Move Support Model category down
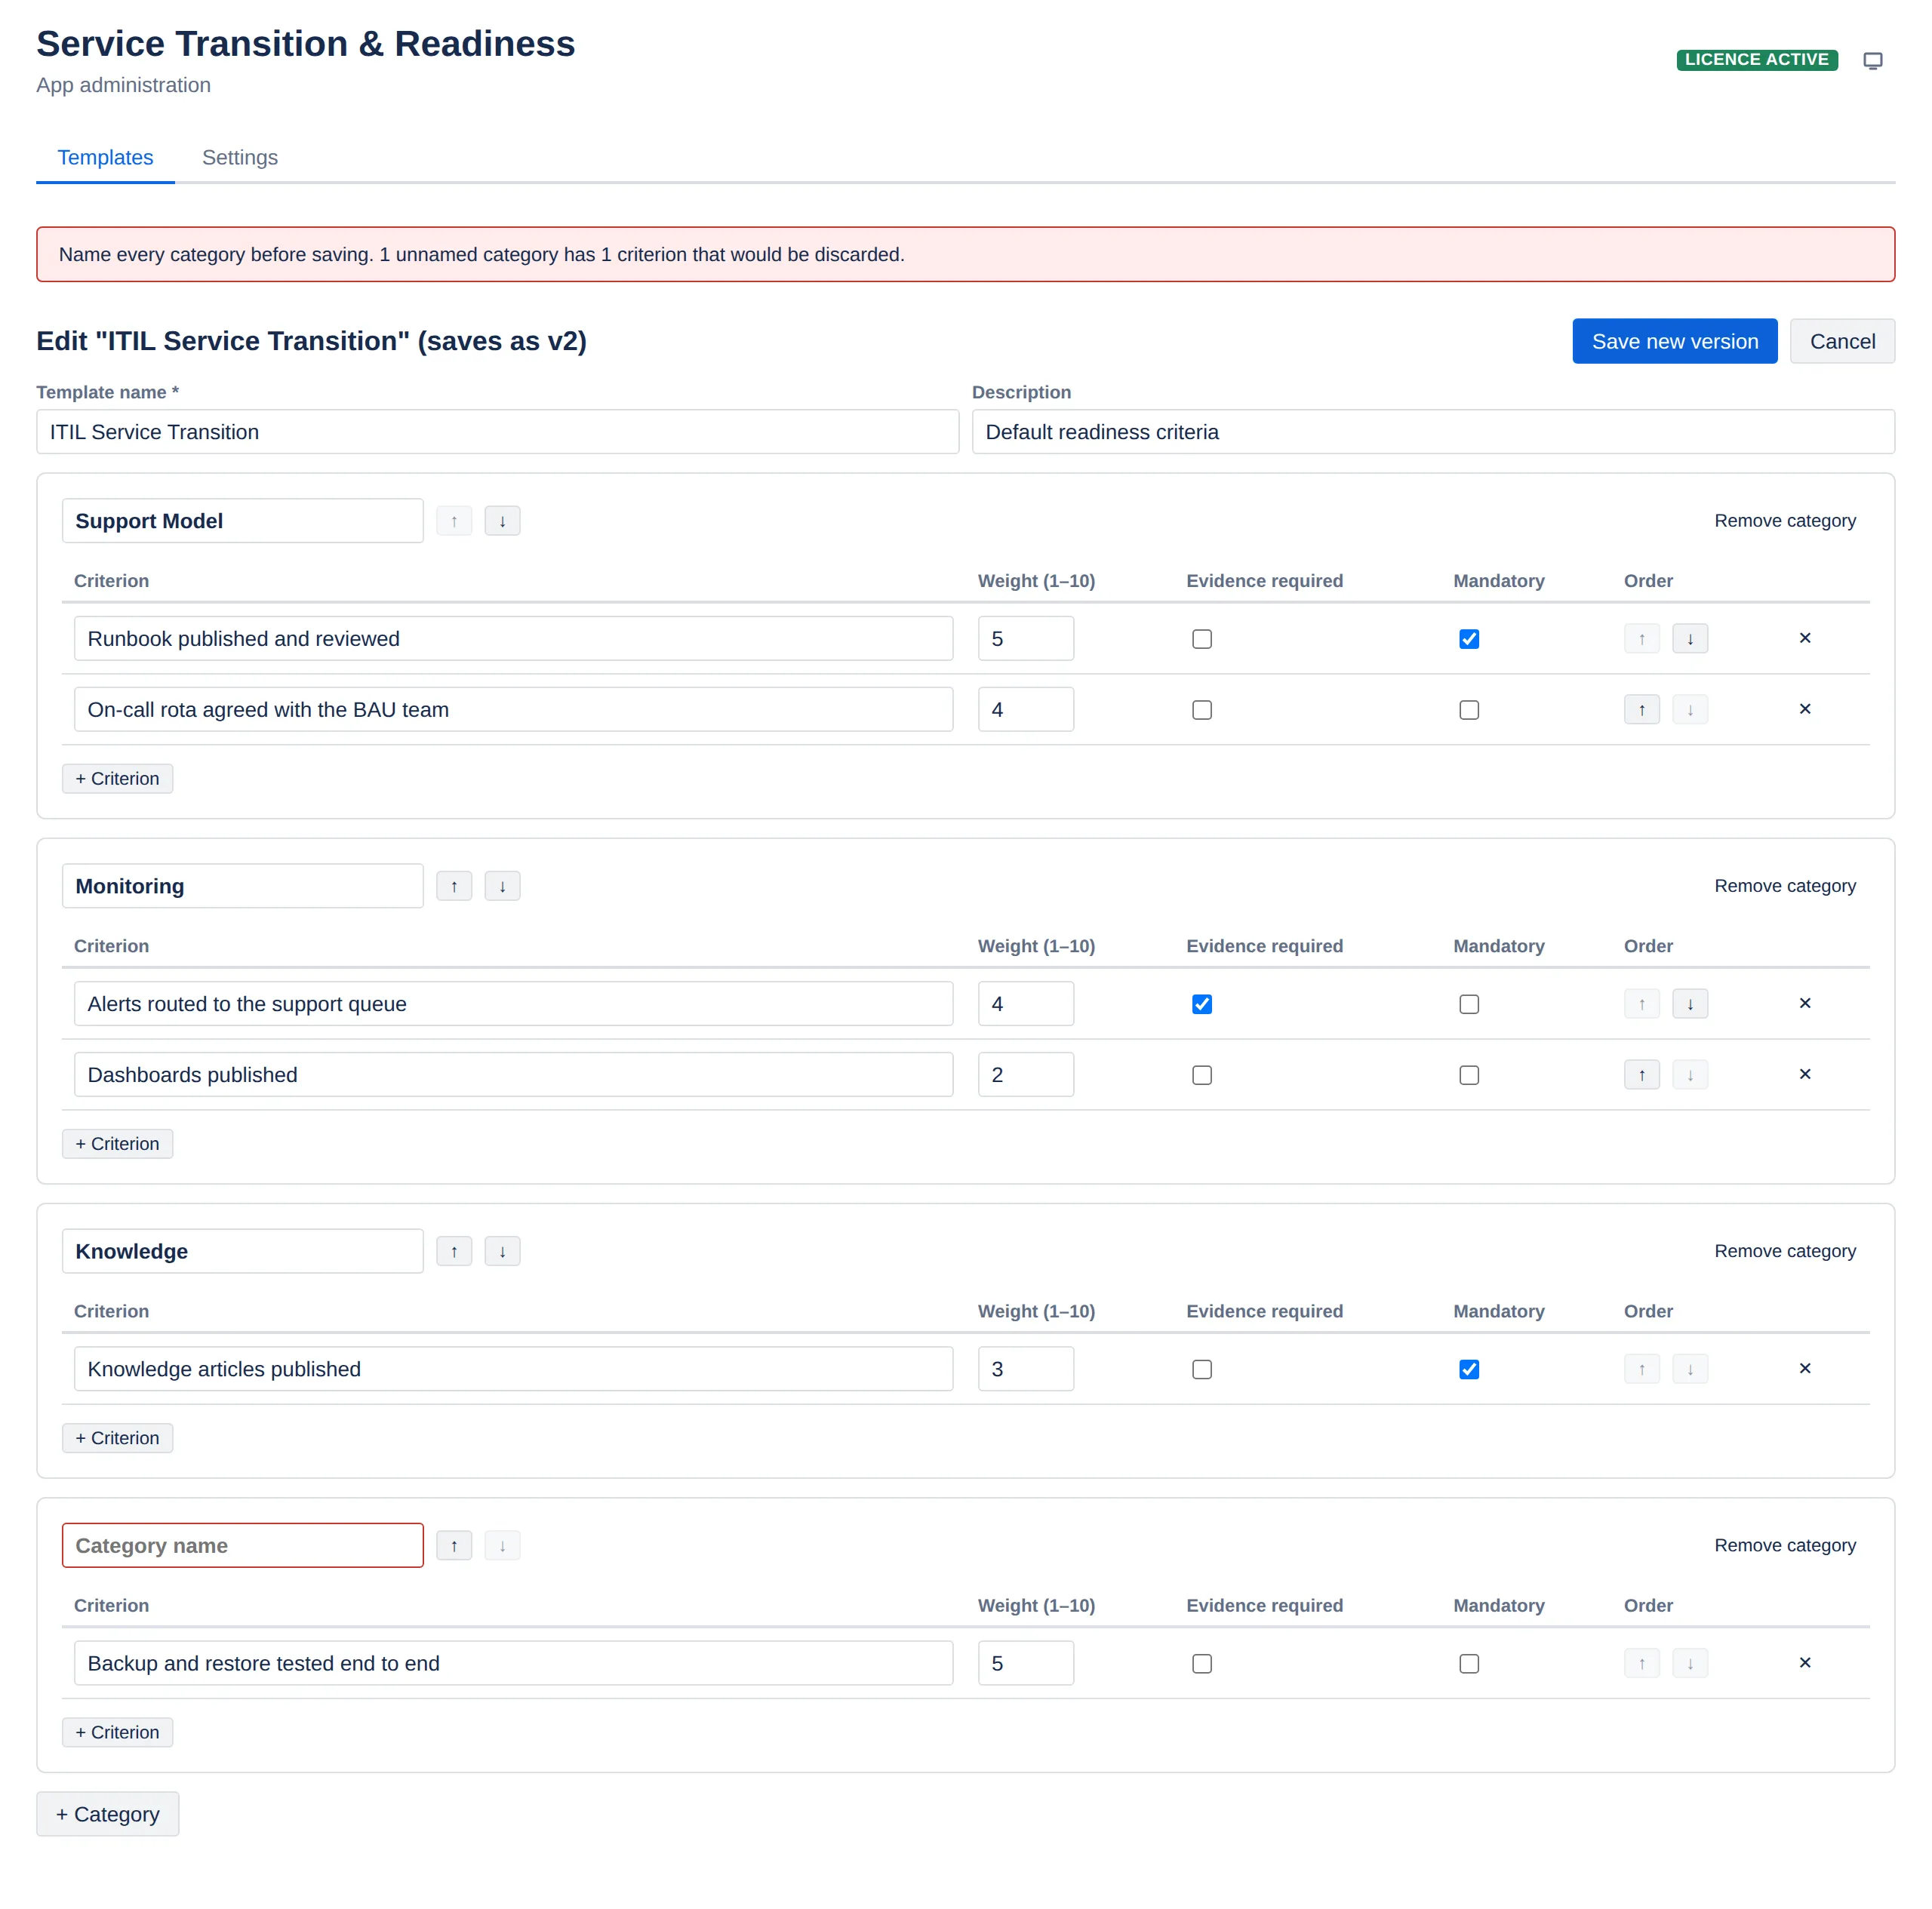 pyautogui.click(x=502, y=521)
